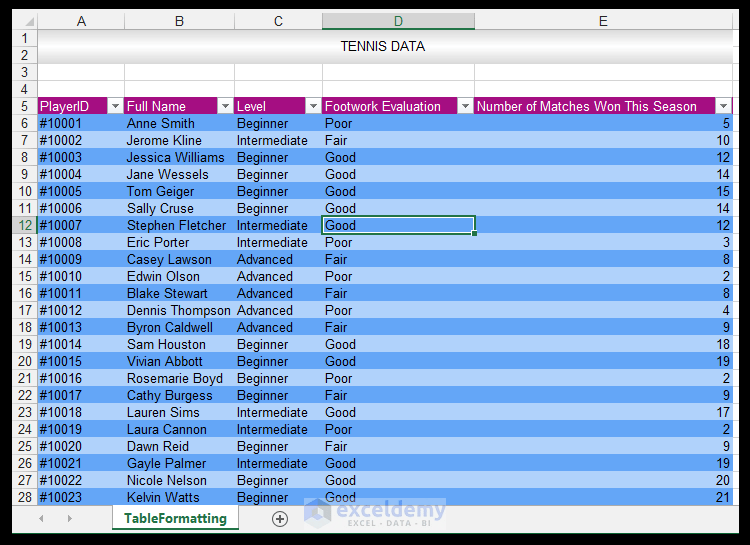Select the Tom Geiger cell
Viewport: 750px width, 545px height.
[x=179, y=191]
